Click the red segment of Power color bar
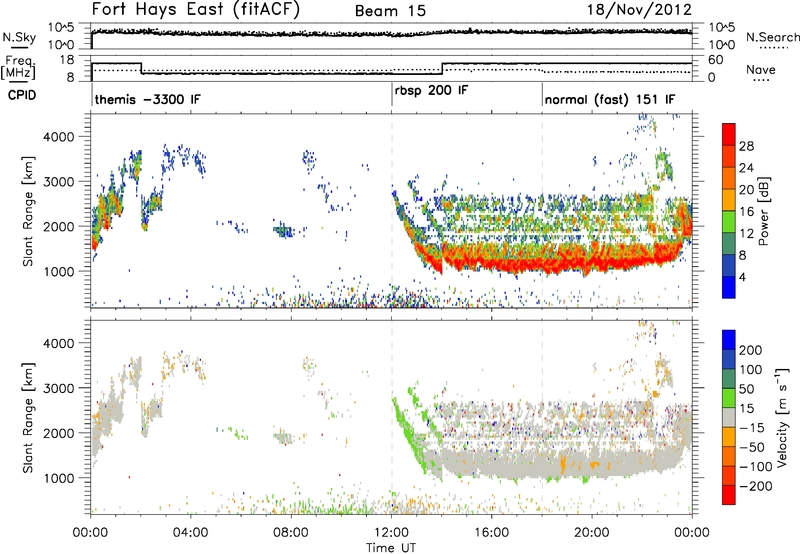Viewport: 800px width, 554px height. pos(729,134)
